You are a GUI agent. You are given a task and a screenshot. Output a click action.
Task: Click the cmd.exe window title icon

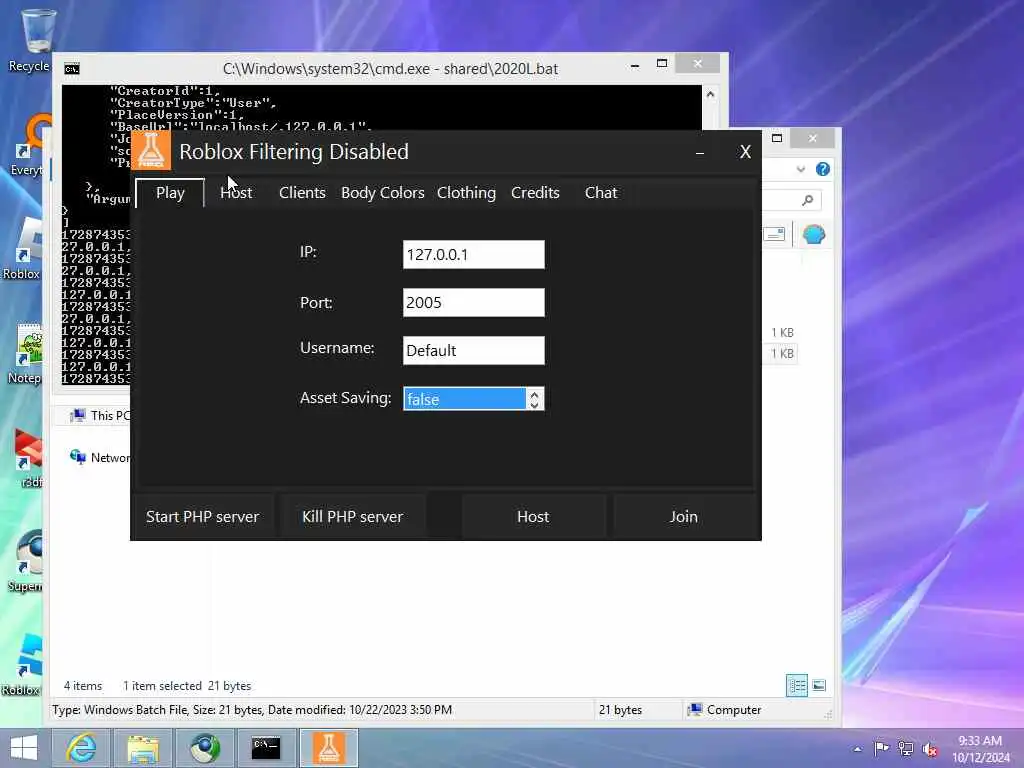72,69
